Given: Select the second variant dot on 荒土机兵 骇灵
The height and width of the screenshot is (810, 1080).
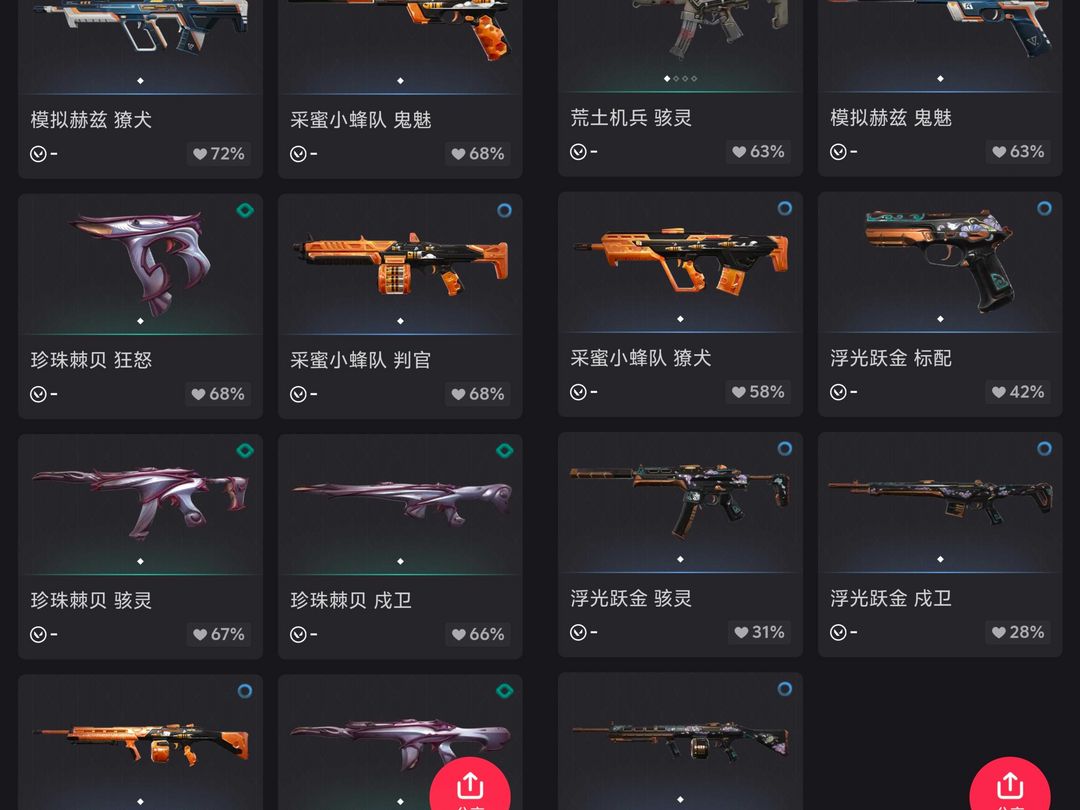Looking at the screenshot, I should coord(676,79).
